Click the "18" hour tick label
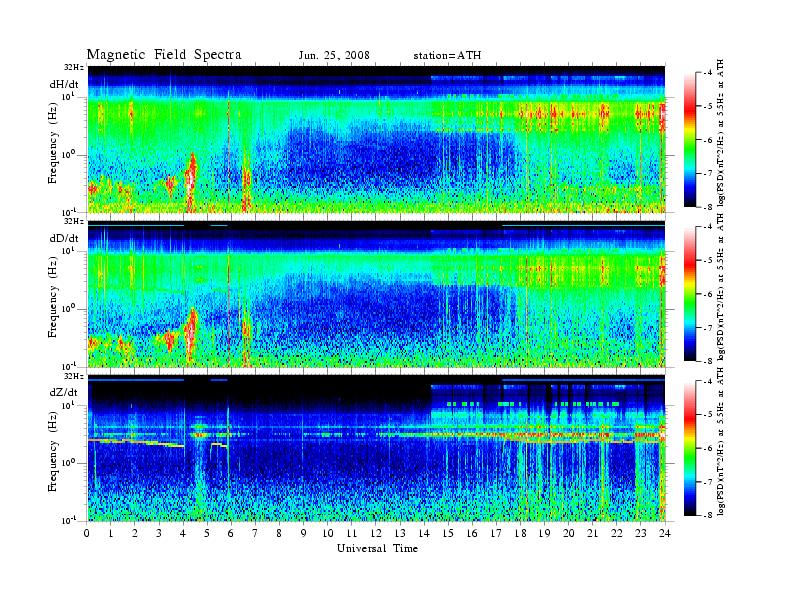Viewport: 792px width, 612px height. [x=520, y=533]
